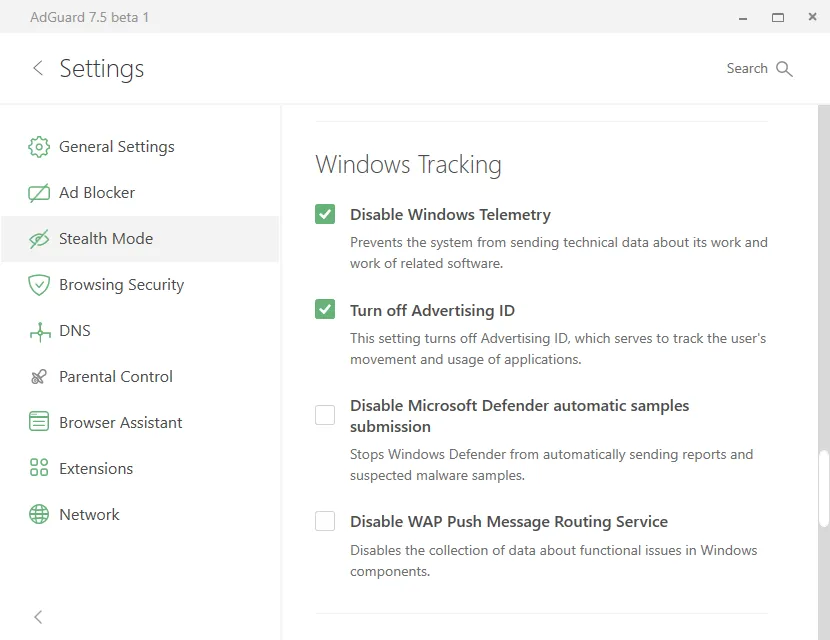Click the General Settings gear icon

point(39,147)
